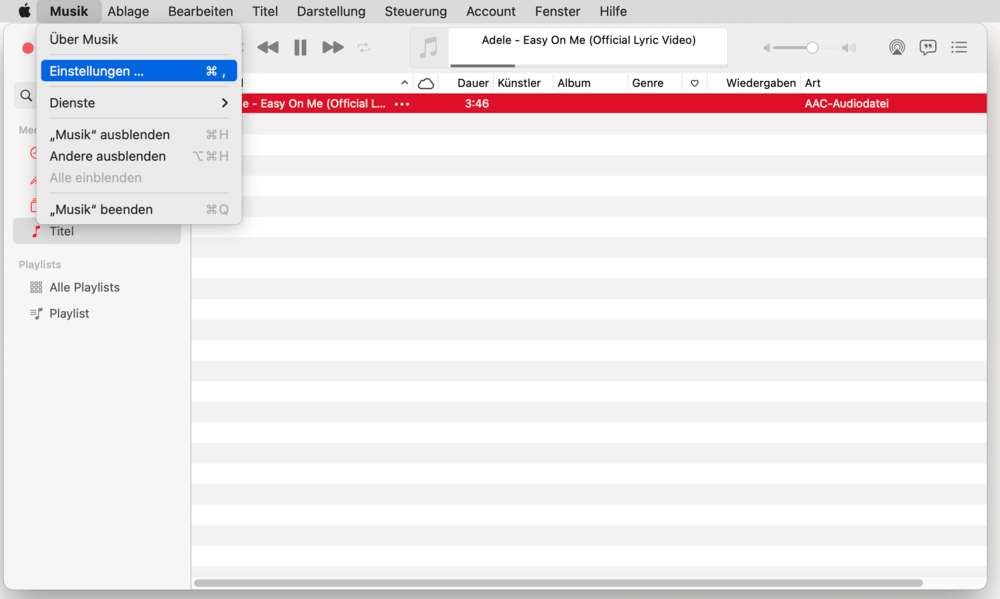The image size is (1000, 599).
Task: Toggle the heart favorites column header
Action: (695, 83)
